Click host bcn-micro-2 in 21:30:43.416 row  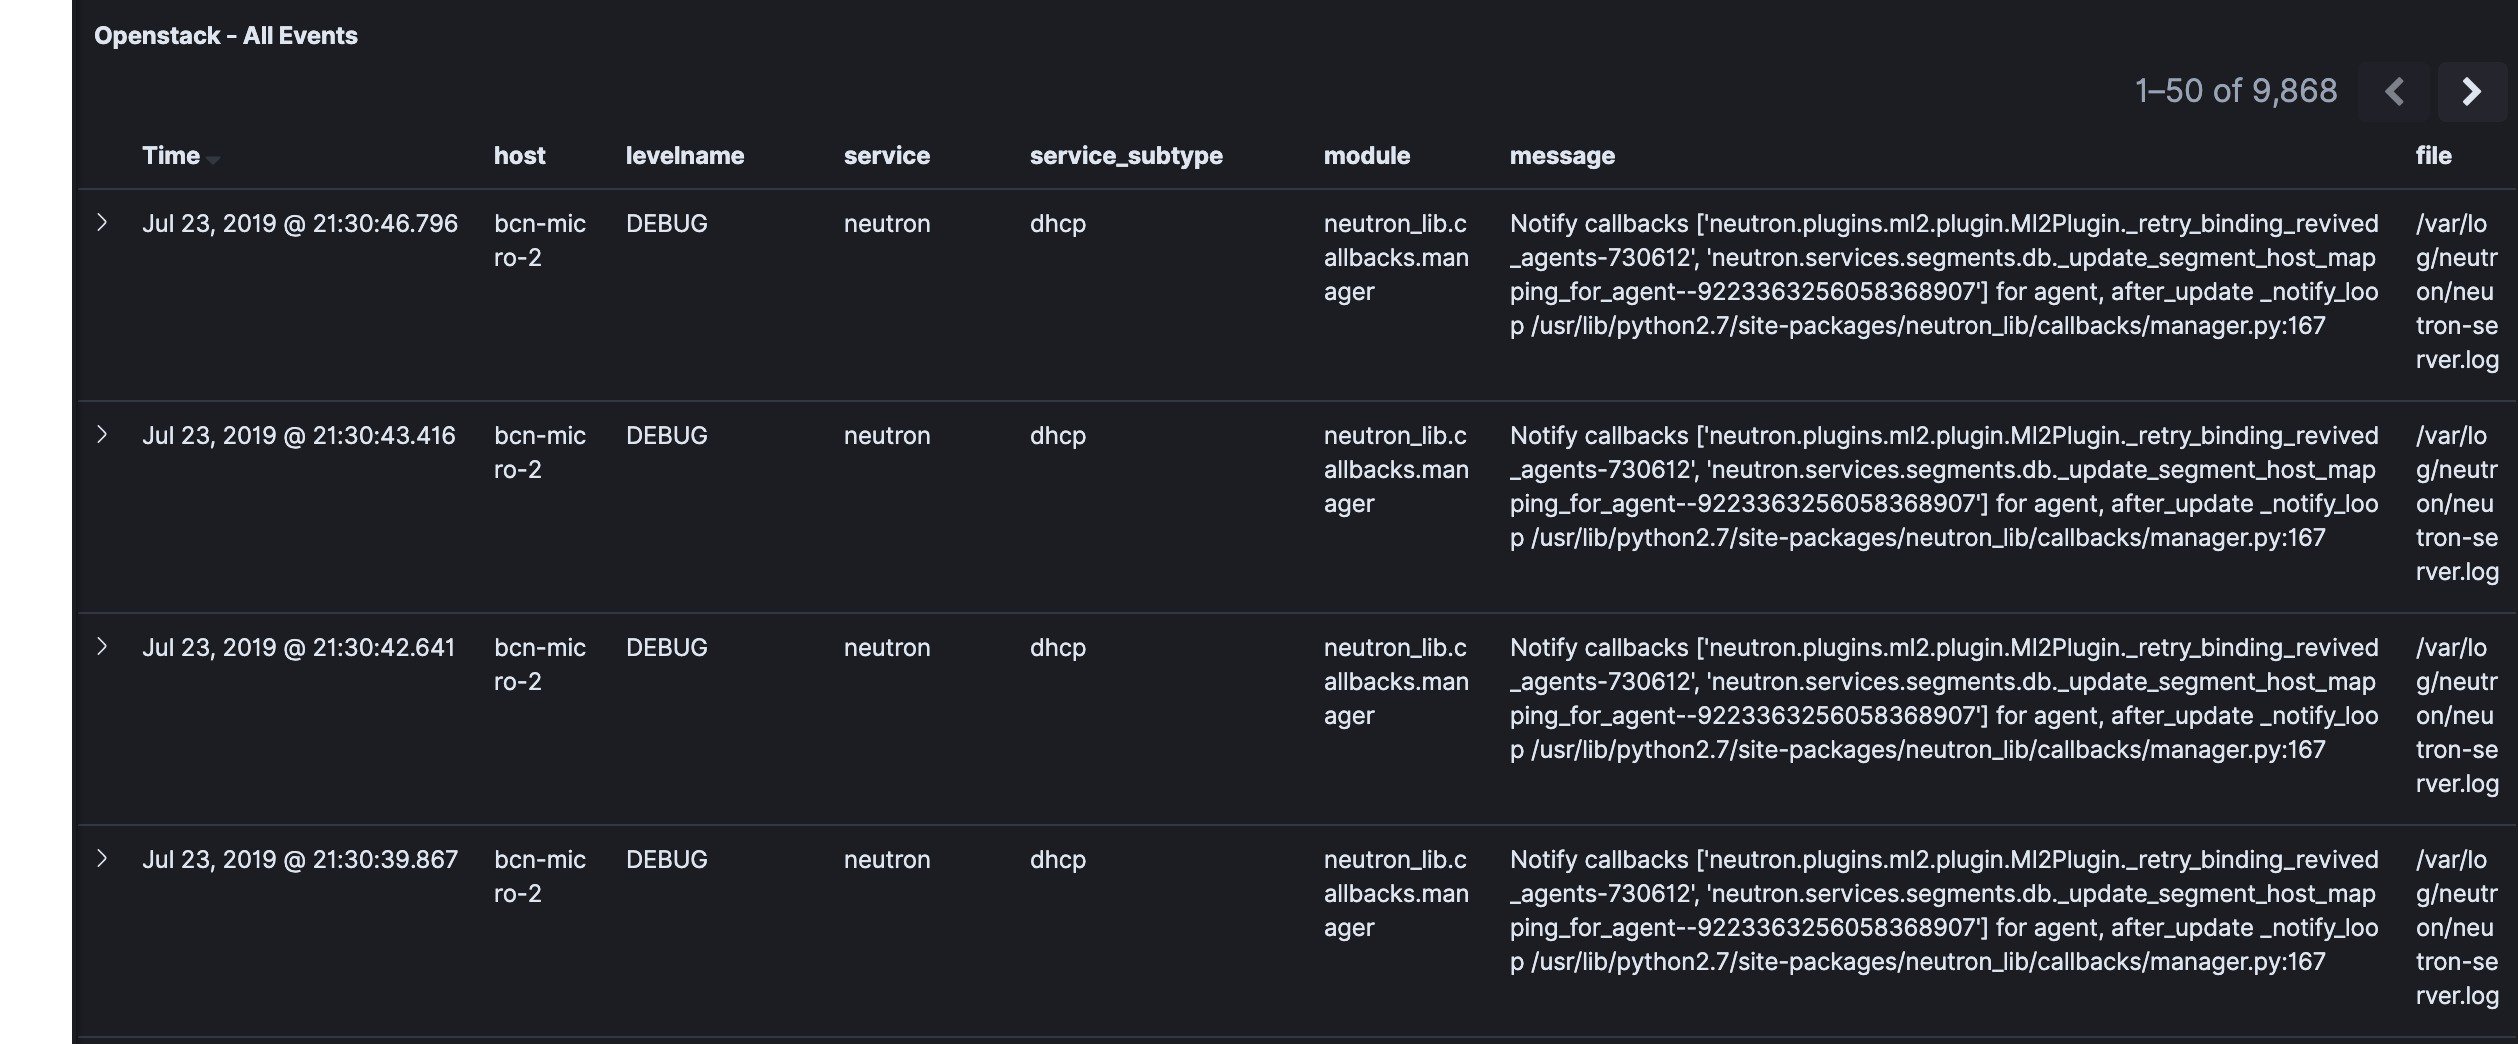pos(540,452)
